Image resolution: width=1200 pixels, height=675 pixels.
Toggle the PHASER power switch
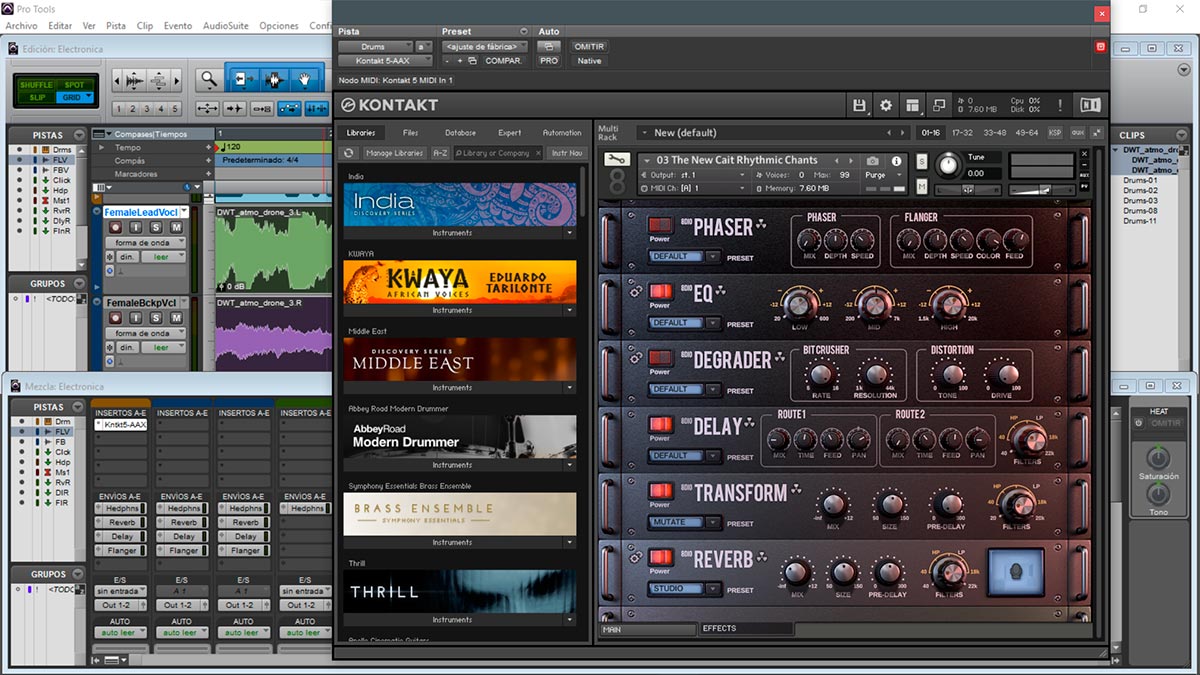pyautogui.click(x=660, y=225)
